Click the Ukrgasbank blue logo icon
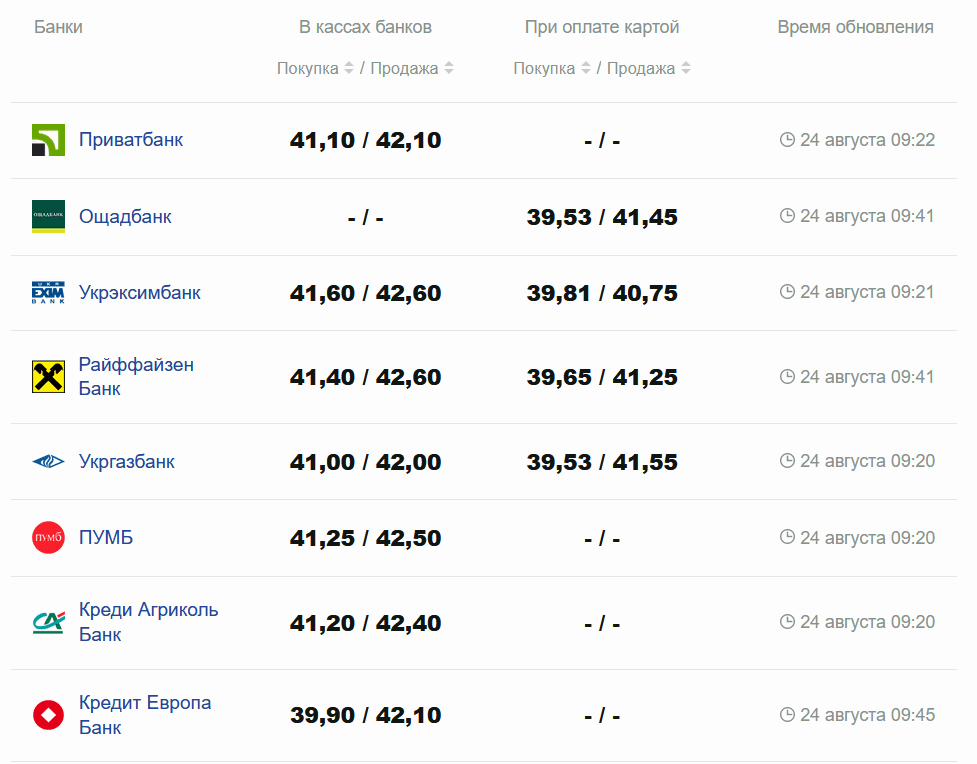This screenshot has height=764, width=977. tap(48, 462)
